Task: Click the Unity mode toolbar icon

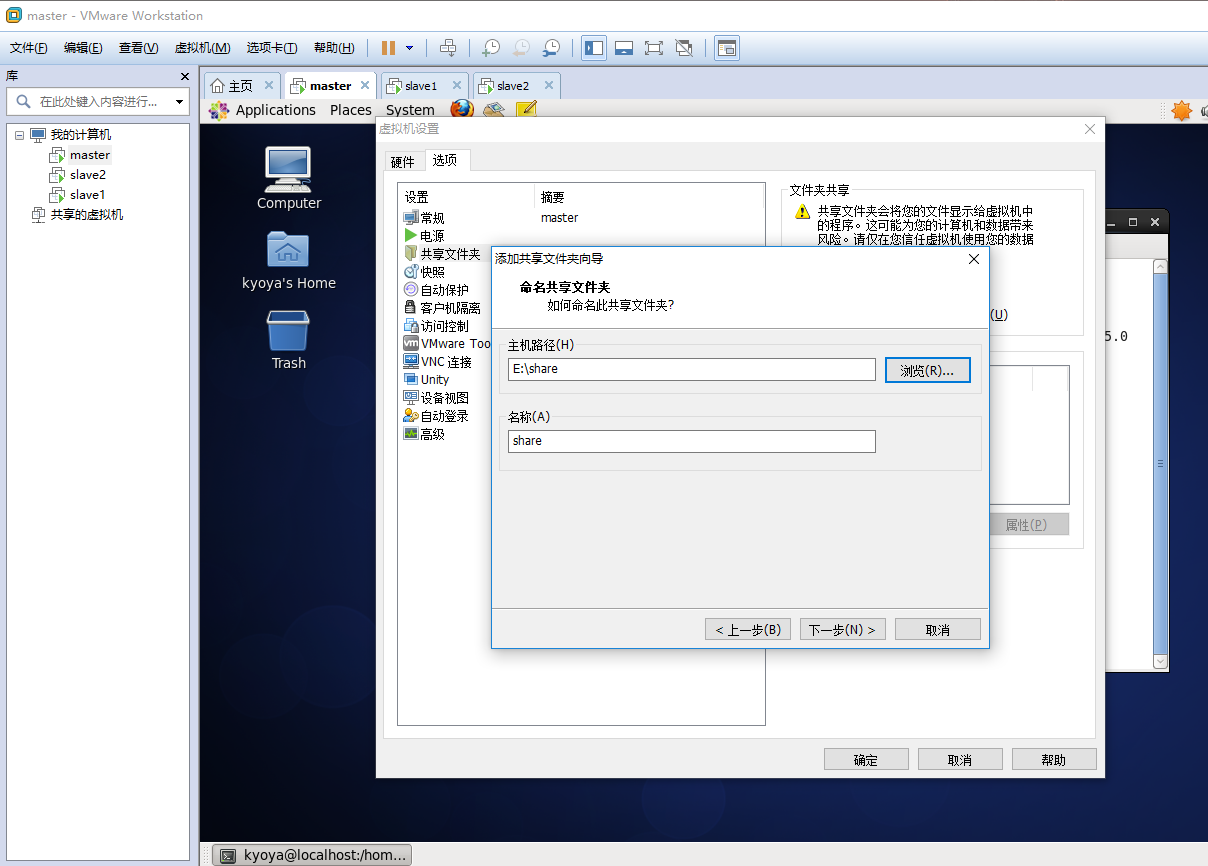Action: (x=684, y=48)
